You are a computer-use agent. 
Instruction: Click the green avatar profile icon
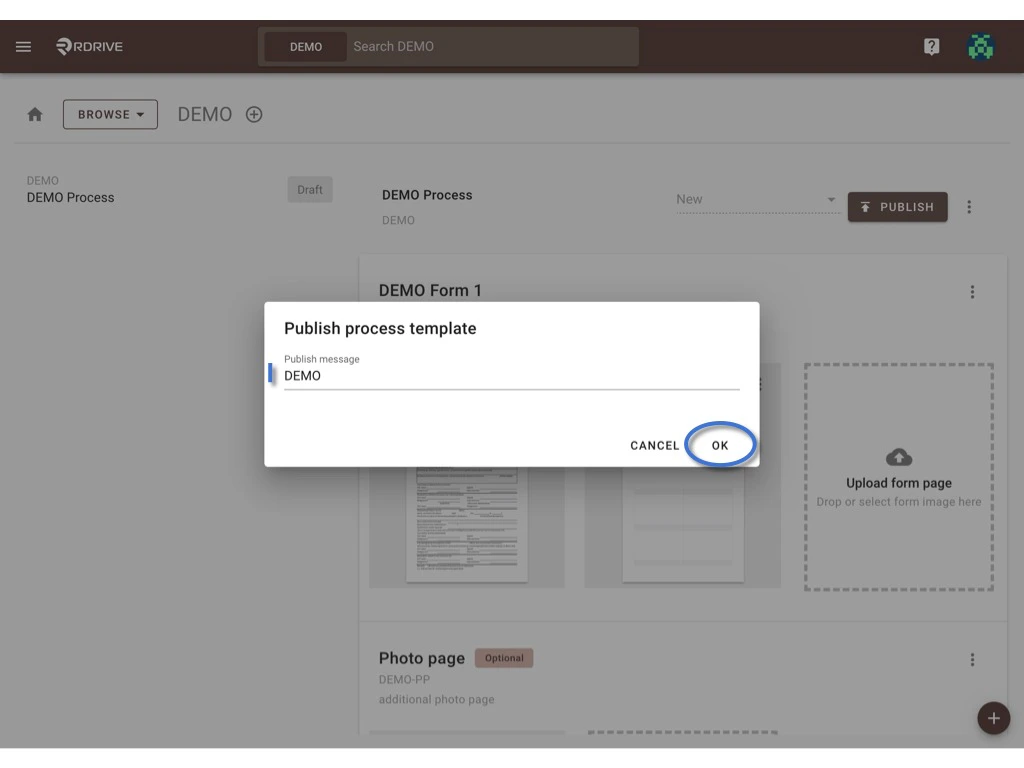981,46
